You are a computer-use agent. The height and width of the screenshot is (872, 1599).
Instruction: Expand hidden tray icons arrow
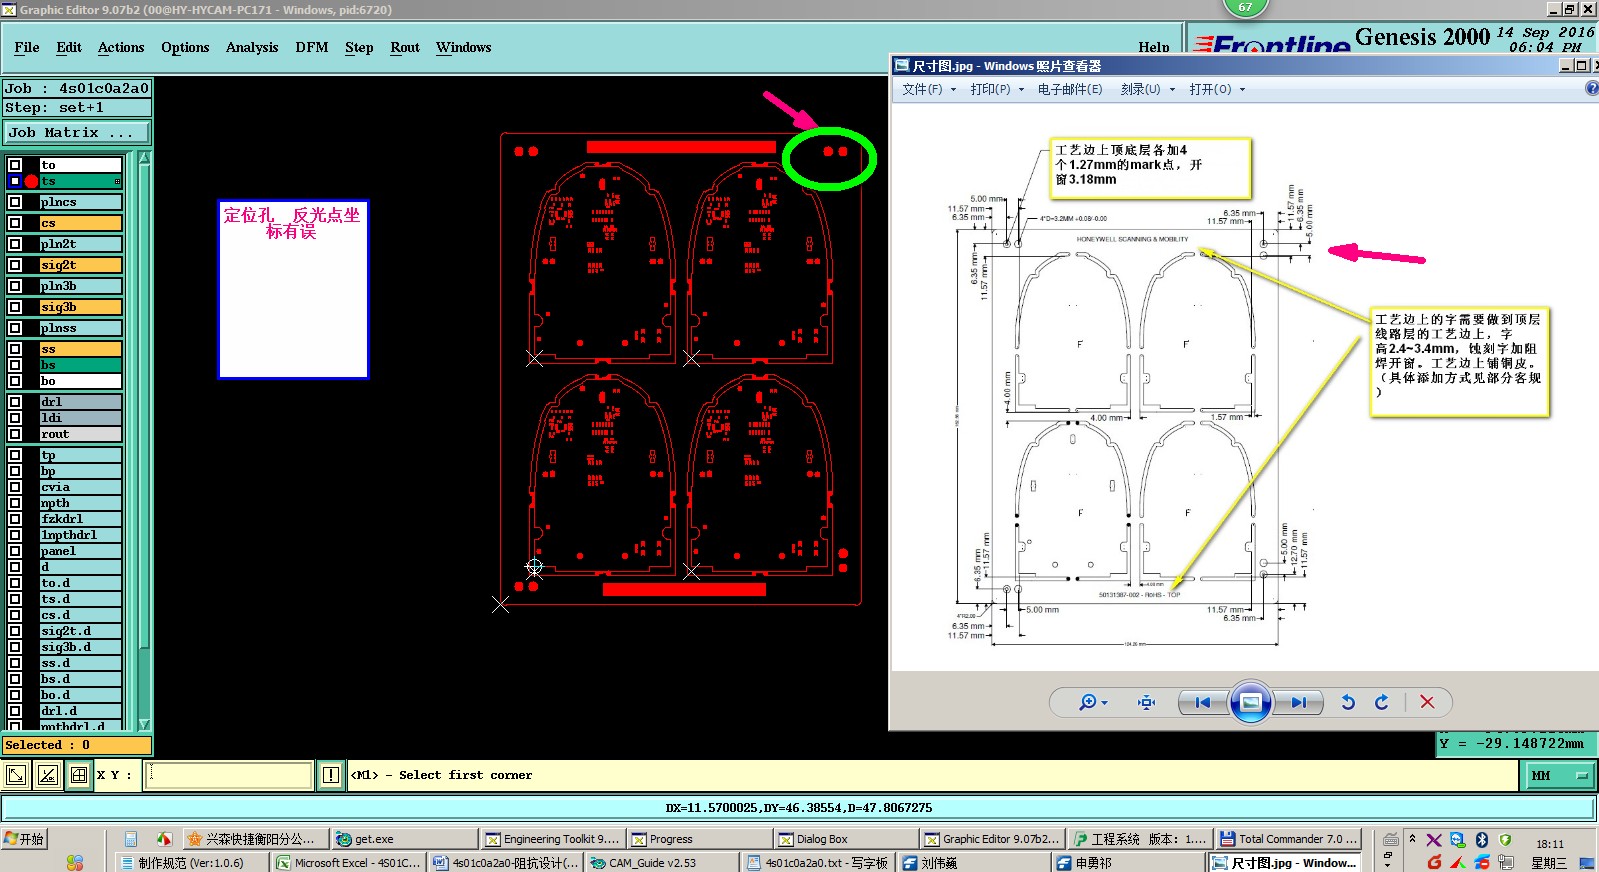click(1412, 838)
